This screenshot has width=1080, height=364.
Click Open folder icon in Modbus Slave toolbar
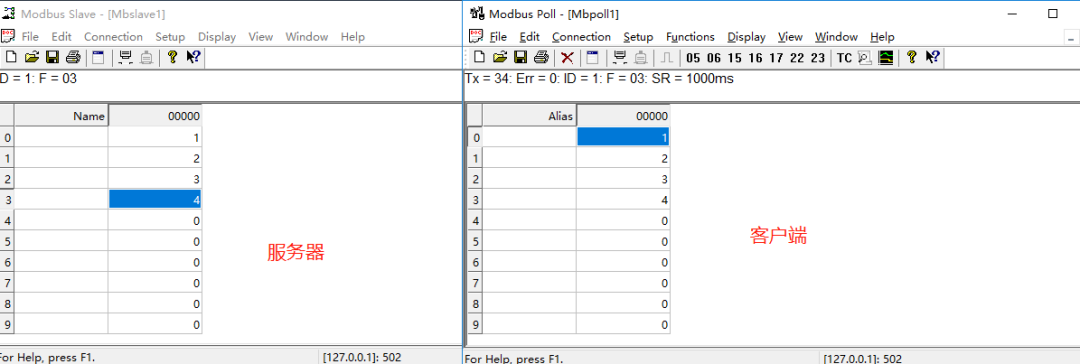click(32, 57)
